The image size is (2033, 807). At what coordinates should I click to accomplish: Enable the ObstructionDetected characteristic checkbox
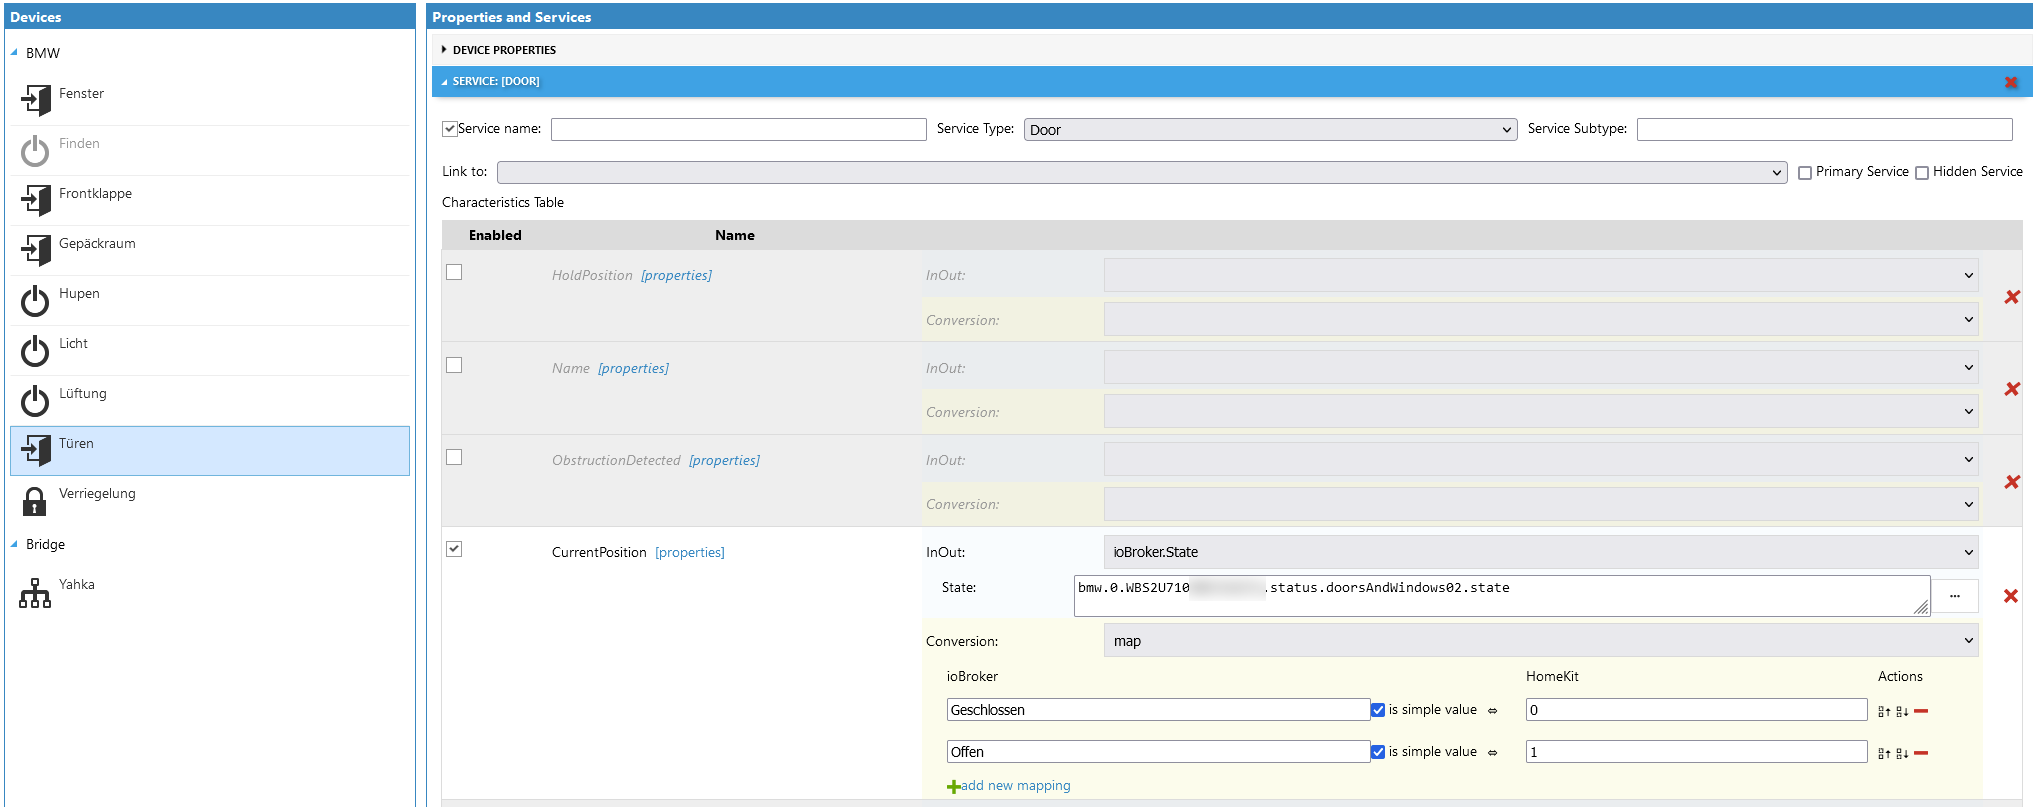(454, 457)
